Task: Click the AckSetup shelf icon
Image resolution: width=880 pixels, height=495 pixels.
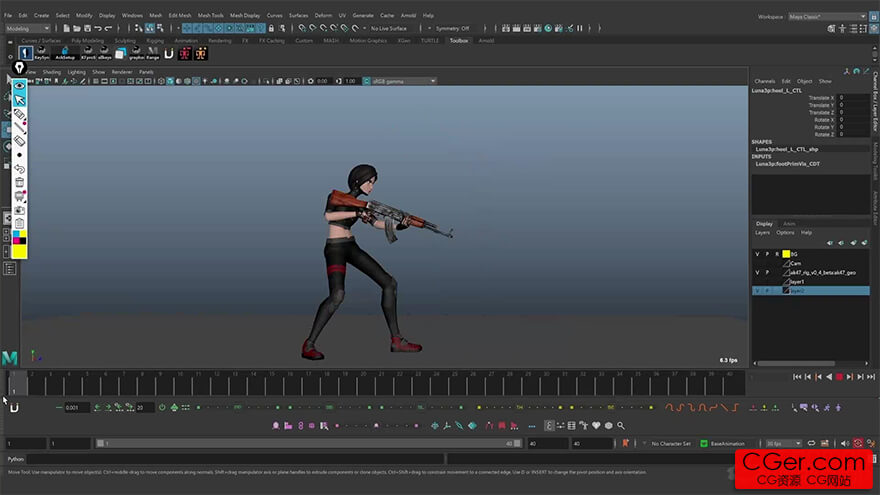Action: click(x=65, y=53)
